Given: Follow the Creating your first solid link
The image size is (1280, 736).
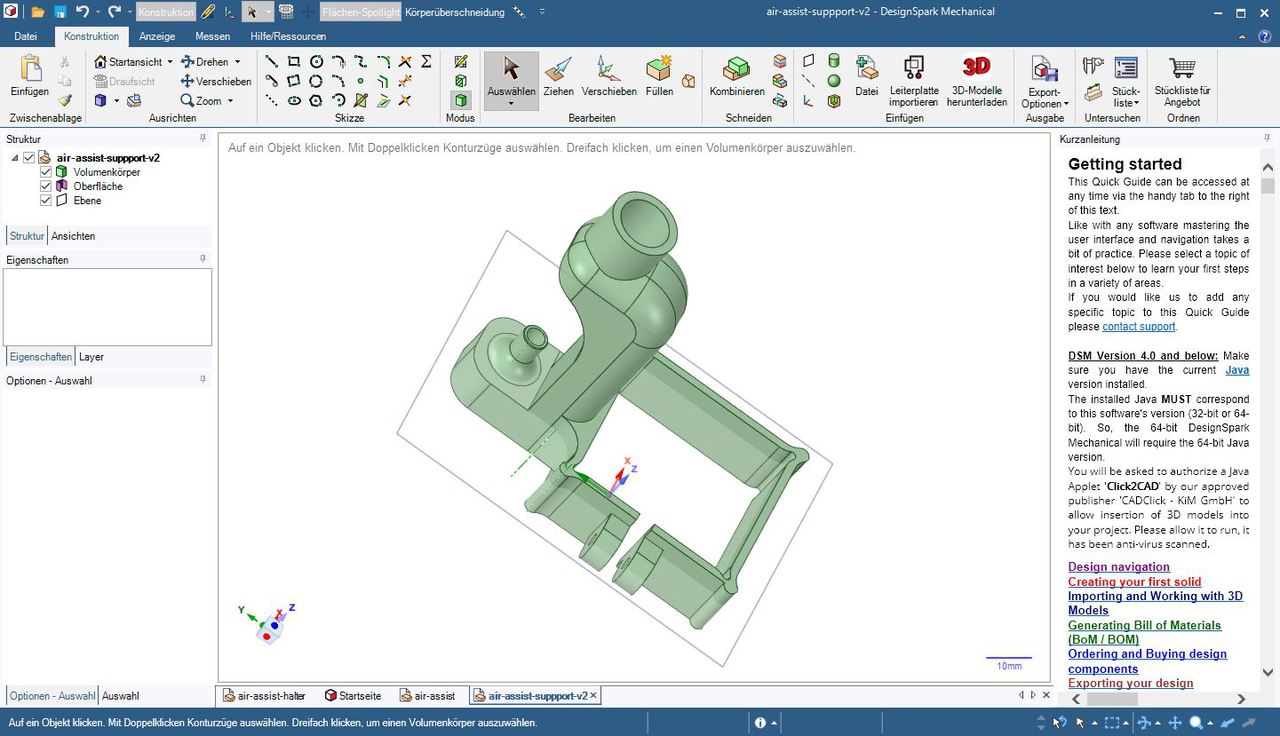Looking at the screenshot, I should coord(1134,581).
